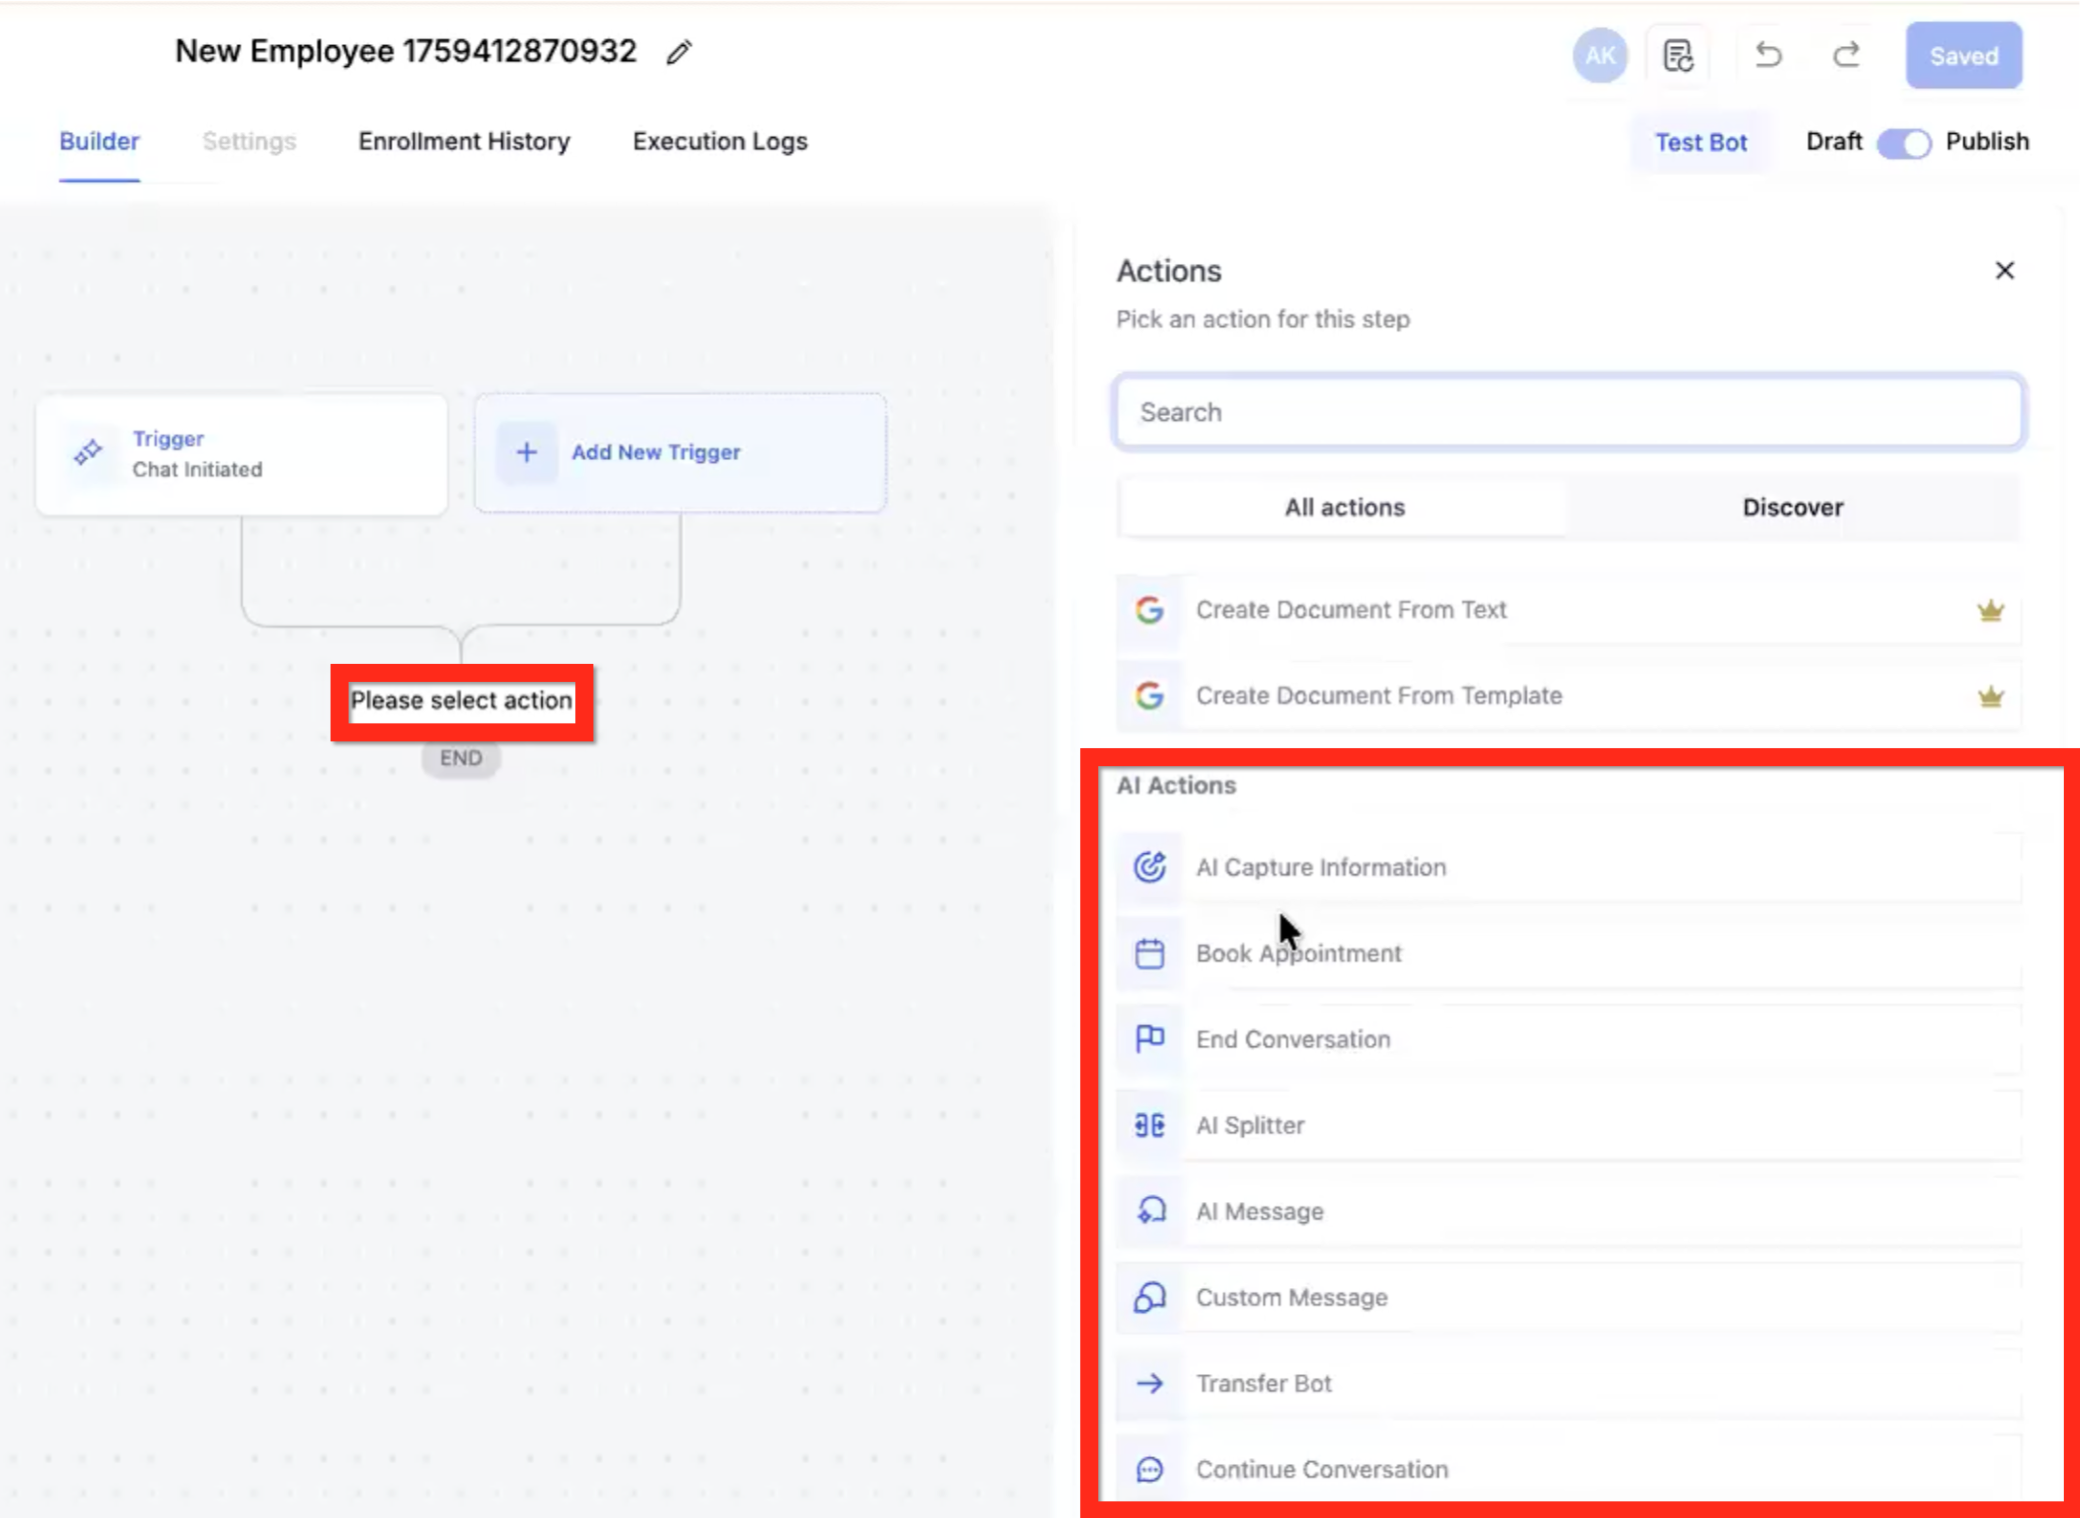Screen dimensions: 2080x1518
Task: Click the Please select action node
Action: [461, 701]
